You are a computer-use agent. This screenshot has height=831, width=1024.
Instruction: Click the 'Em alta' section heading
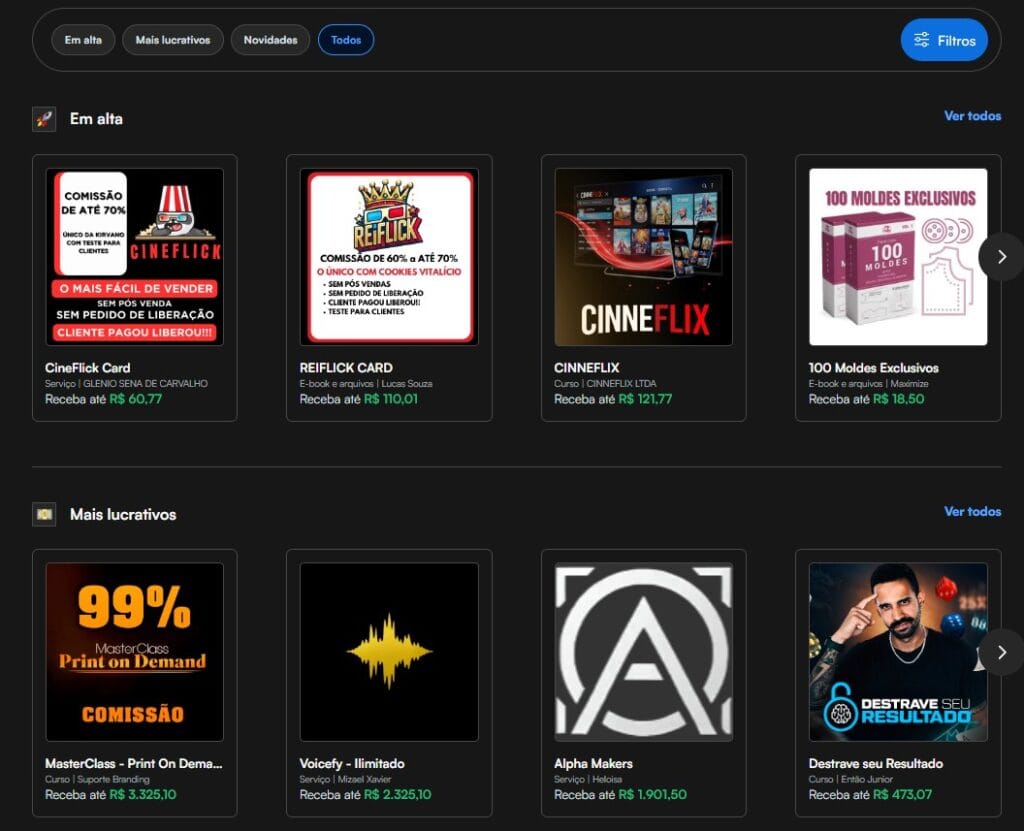96,119
